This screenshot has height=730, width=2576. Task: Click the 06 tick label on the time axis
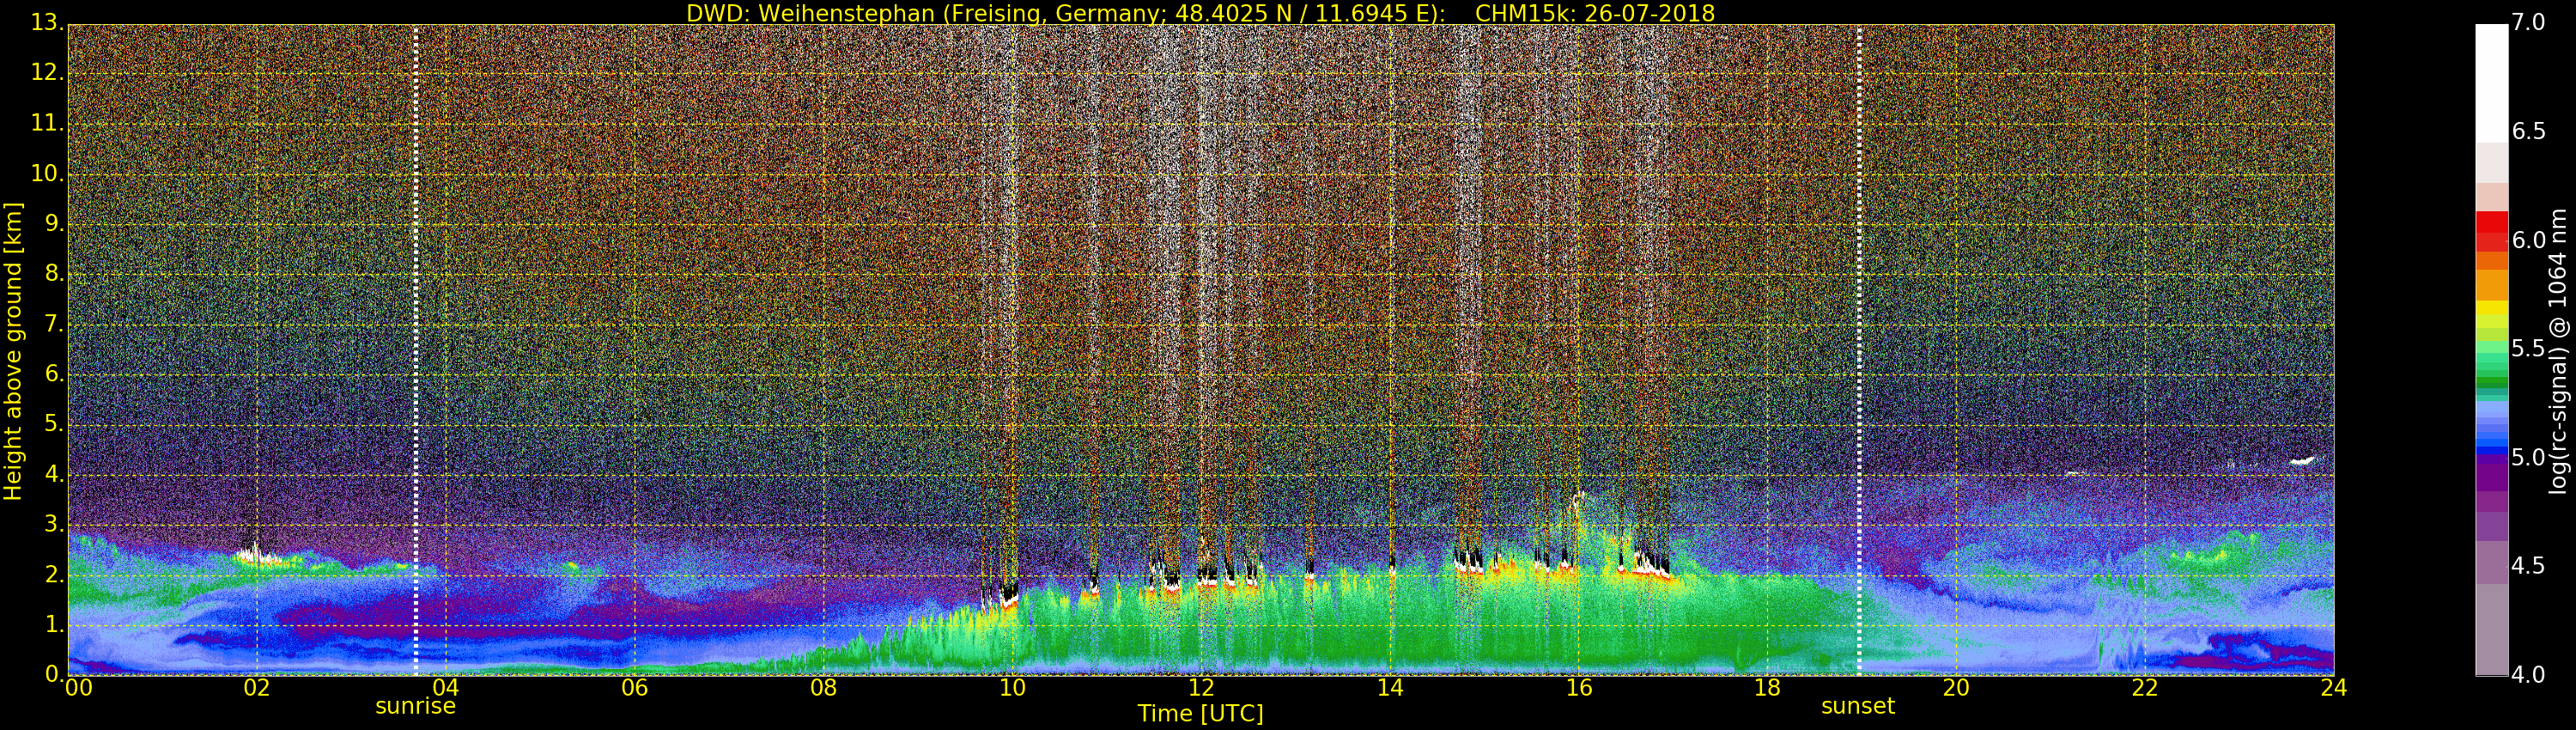click(x=634, y=688)
